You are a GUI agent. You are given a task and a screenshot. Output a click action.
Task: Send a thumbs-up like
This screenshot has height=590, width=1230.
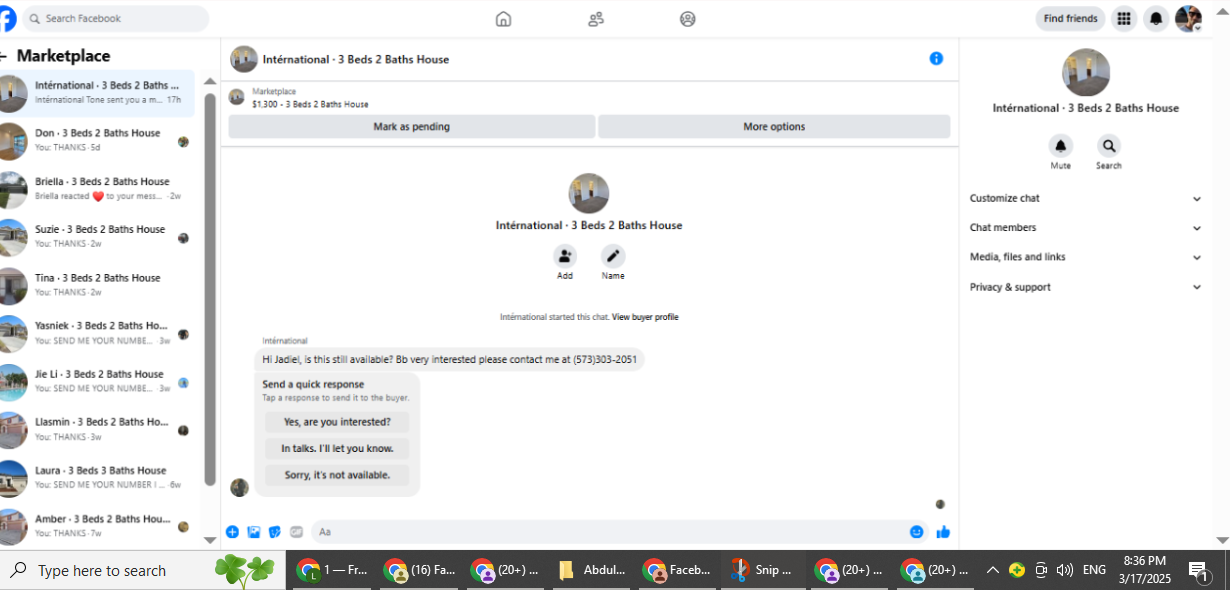[x=943, y=532]
